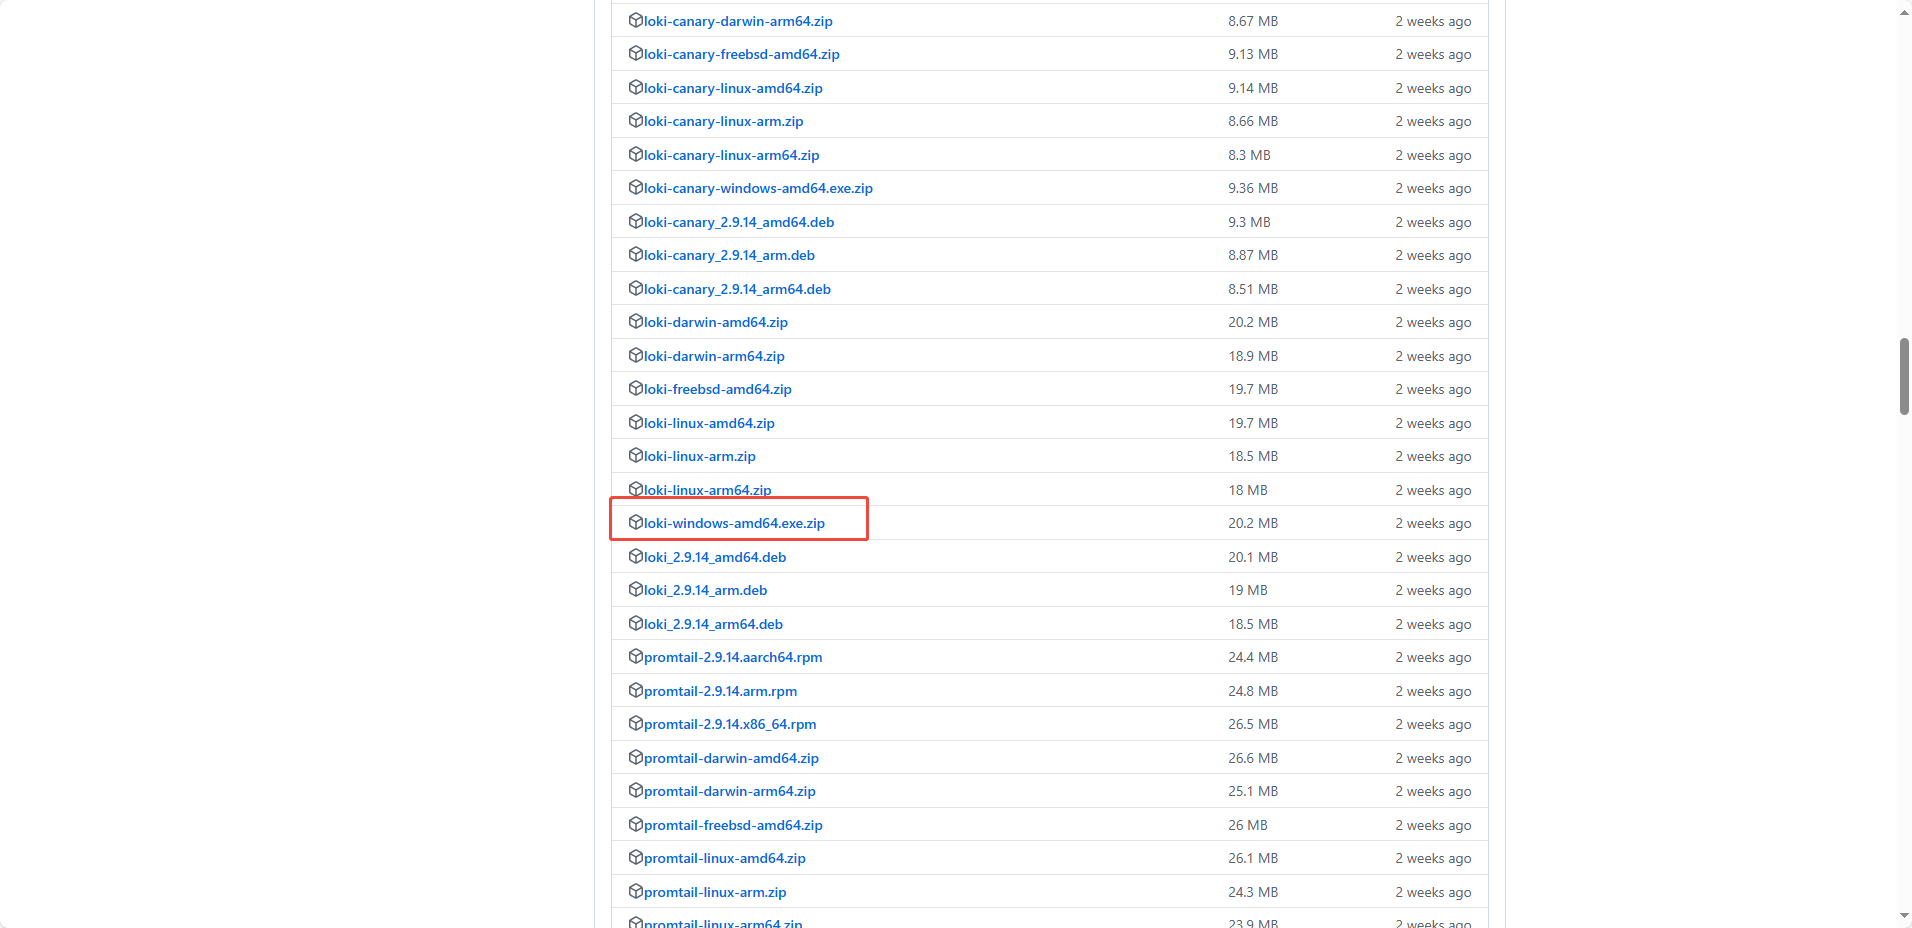
Task: Download loki-canary-freebsd-amd64.zip
Action: pos(742,55)
